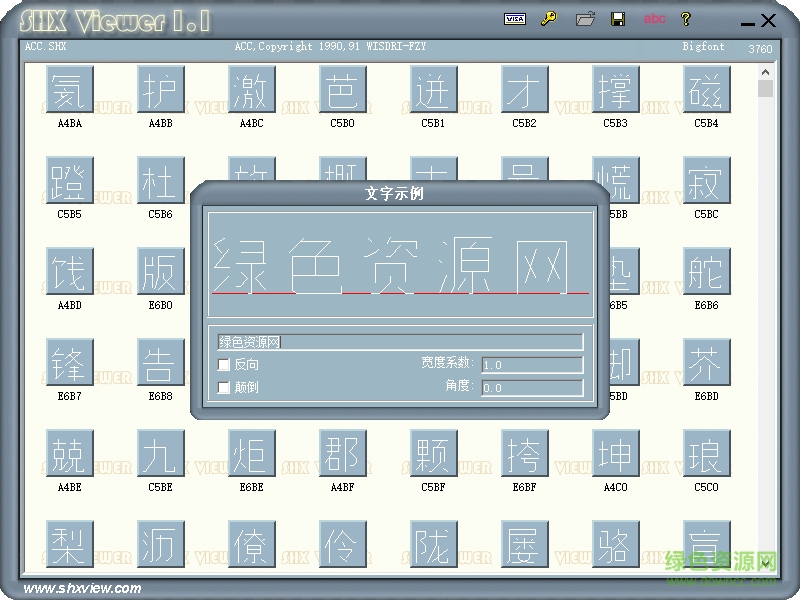
Task: Click the ACC.SHX file name label
Action: pyautogui.click(x=45, y=46)
